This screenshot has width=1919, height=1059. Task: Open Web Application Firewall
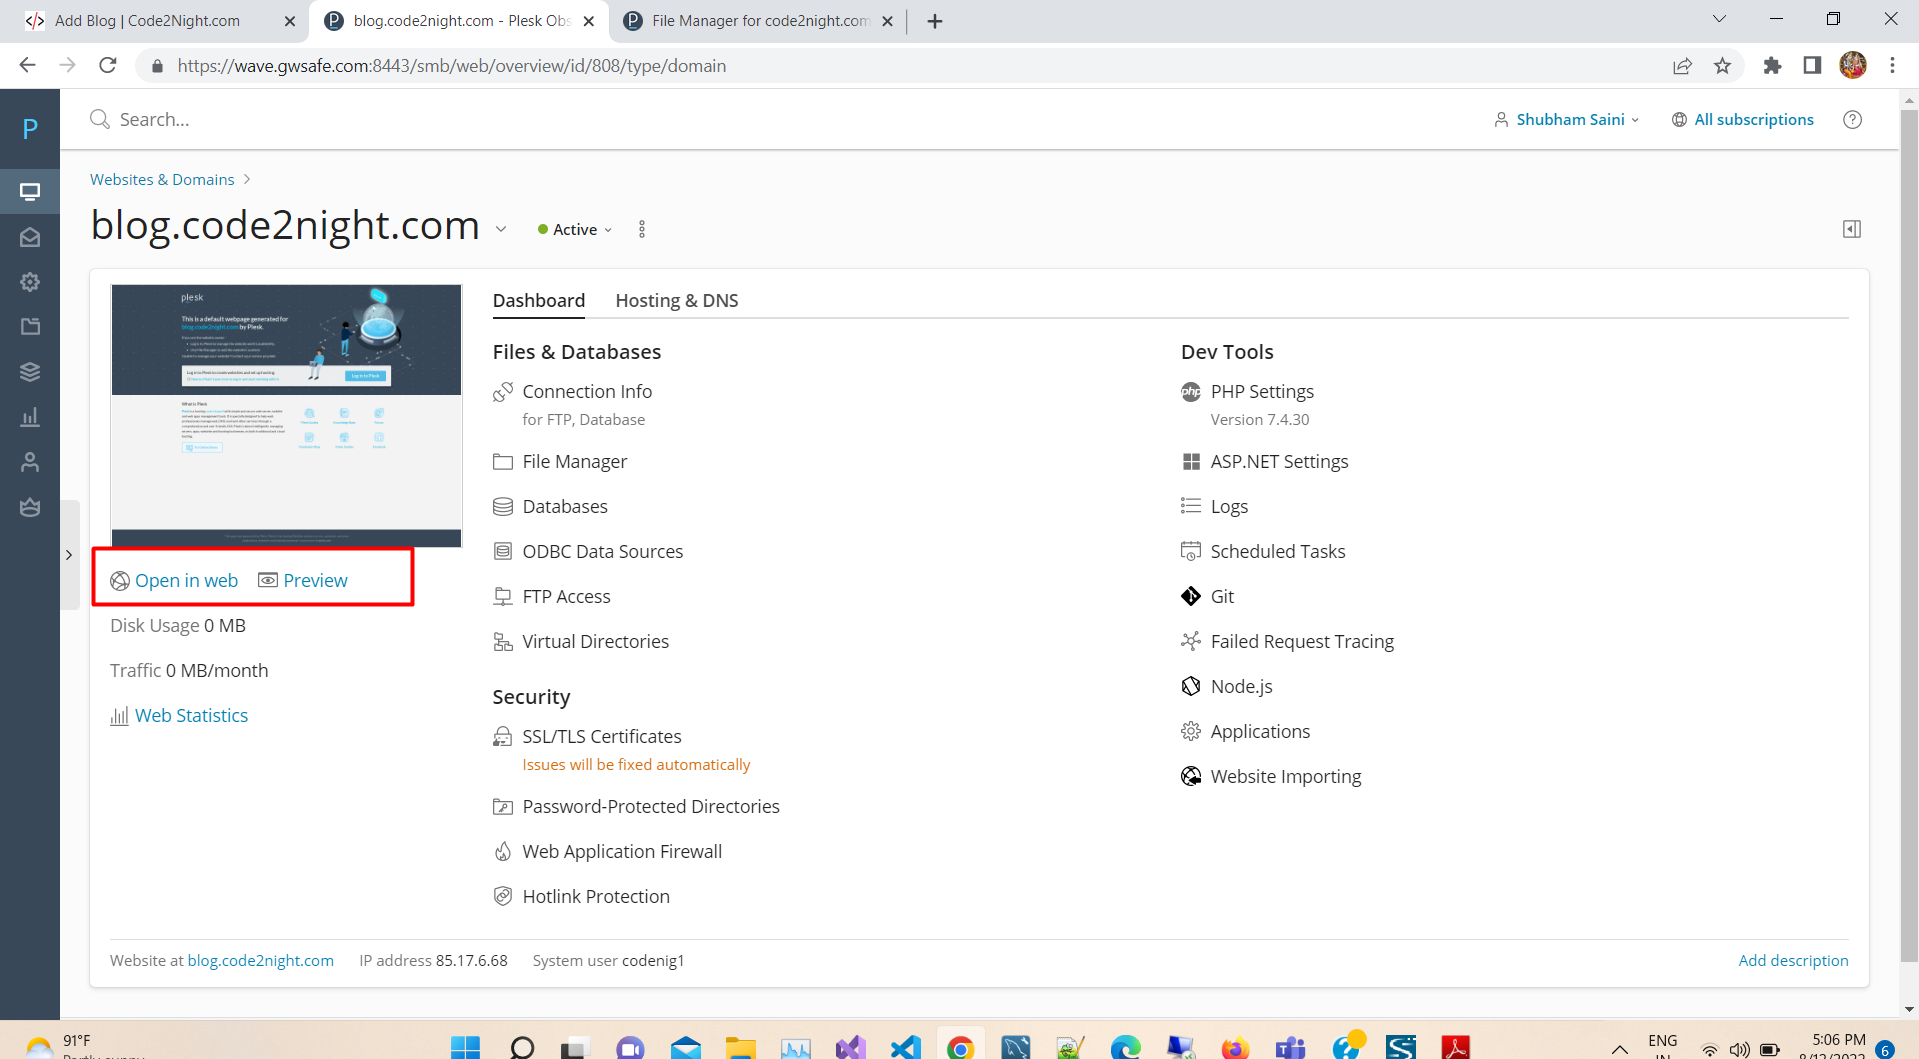point(622,852)
